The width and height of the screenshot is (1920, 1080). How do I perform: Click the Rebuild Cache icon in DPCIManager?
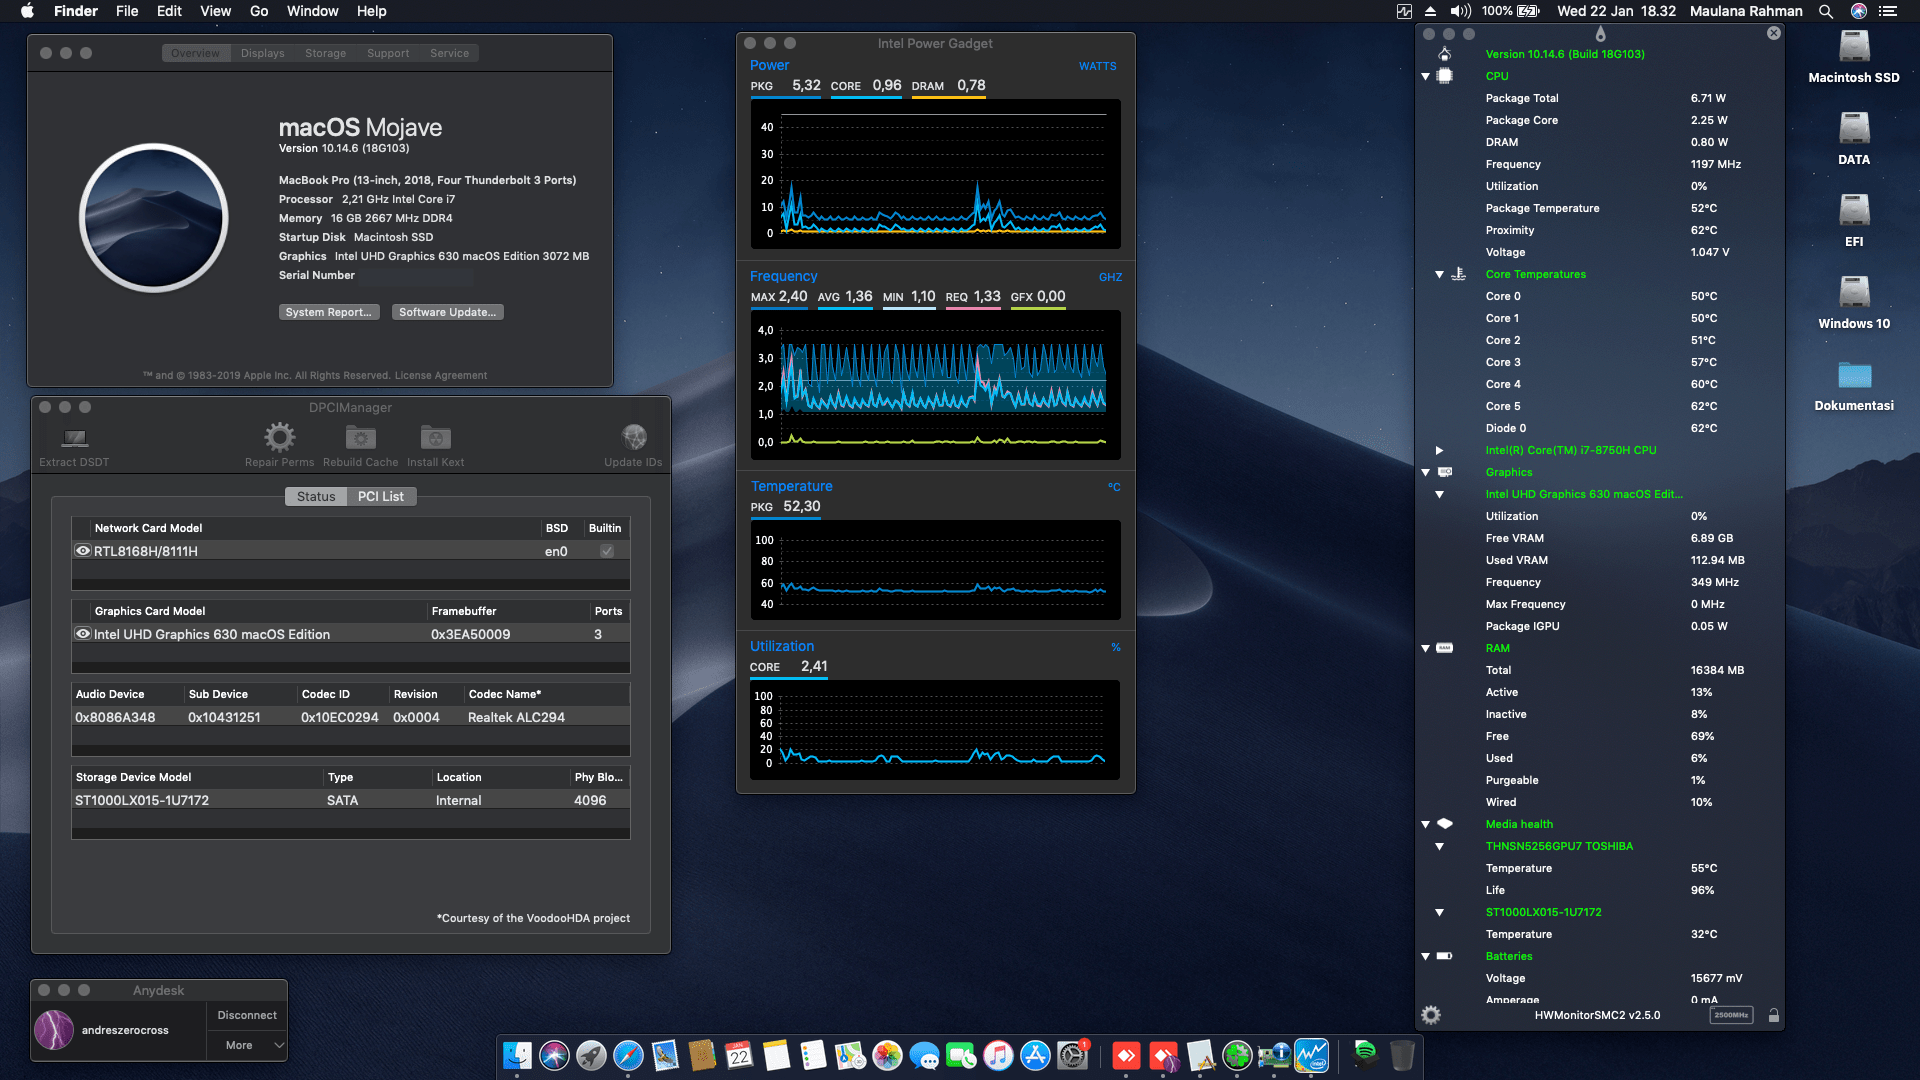pyautogui.click(x=360, y=438)
